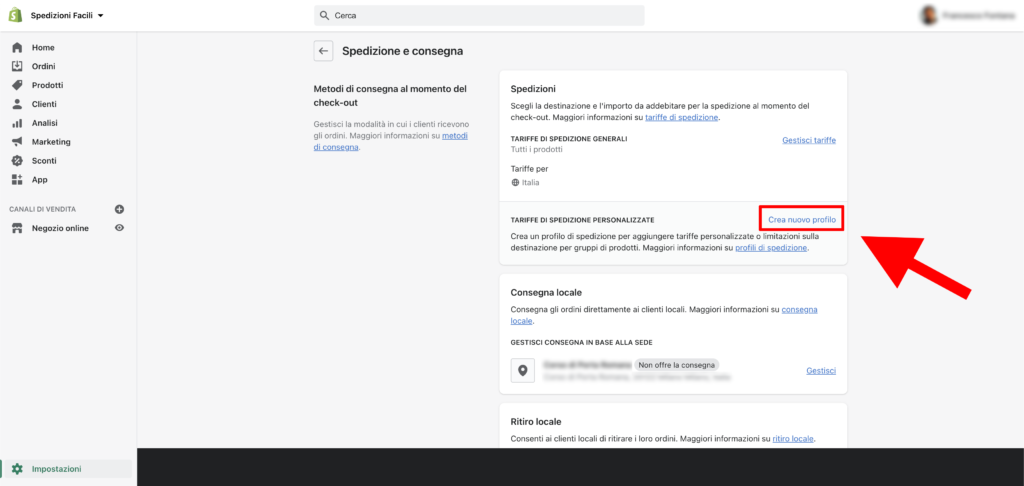Image resolution: width=1024 pixels, height=486 pixels.
Task: Click the search magnifier icon
Action: coord(325,15)
